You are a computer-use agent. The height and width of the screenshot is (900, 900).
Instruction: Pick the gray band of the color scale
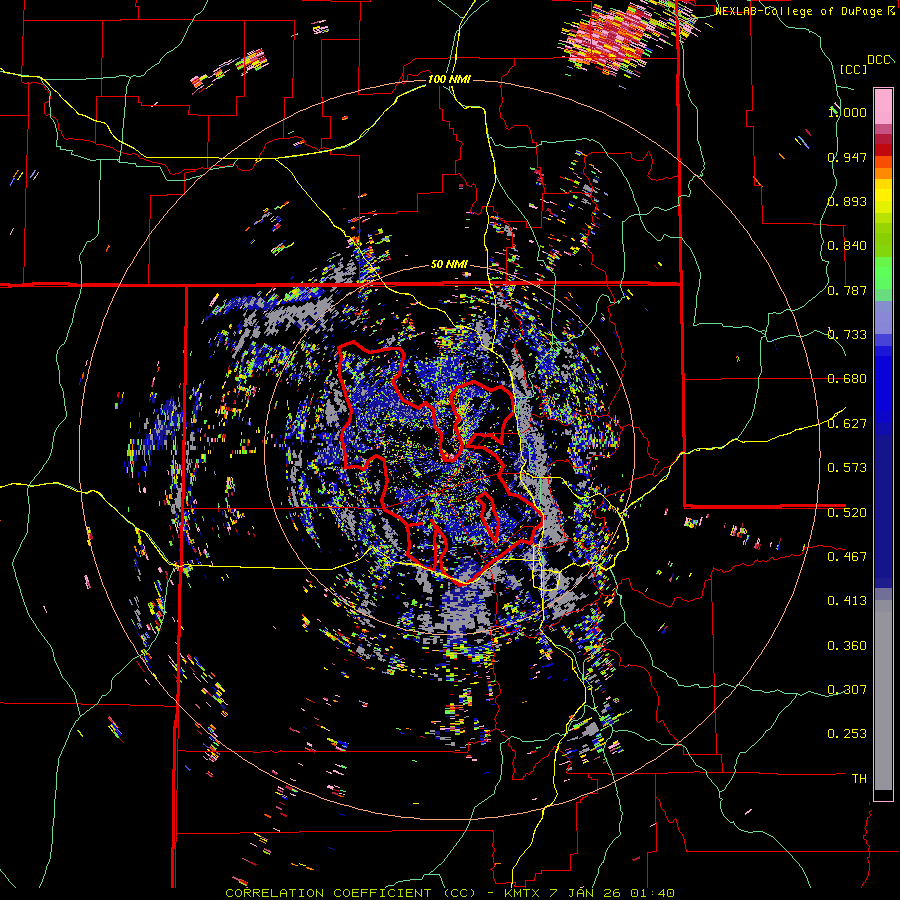(883, 695)
